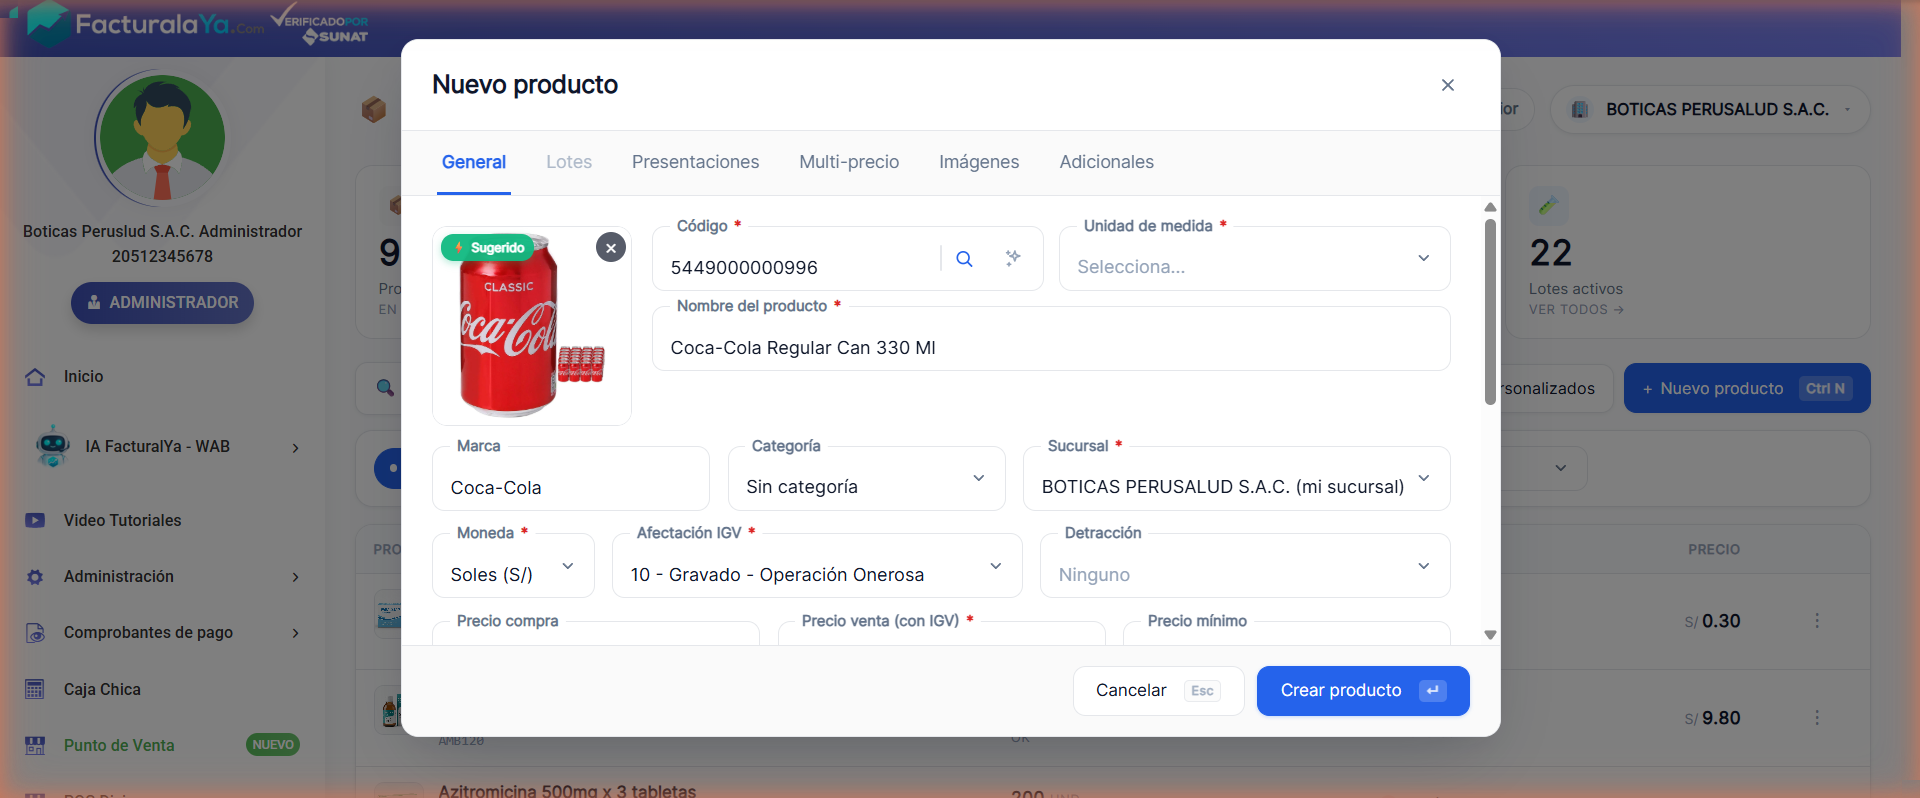Click the AI sparkle icon next to Código
This screenshot has height=798, width=1920.
tap(1013, 258)
